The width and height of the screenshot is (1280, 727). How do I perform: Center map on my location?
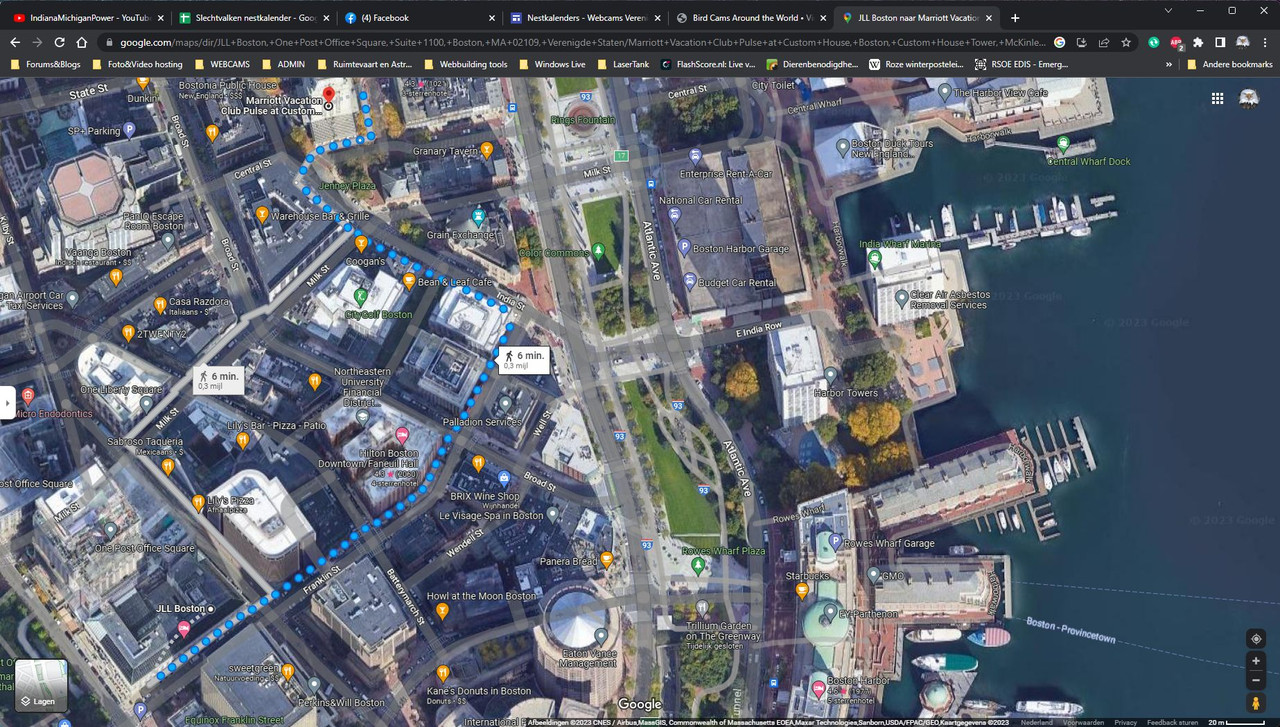(x=1256, y=639)
